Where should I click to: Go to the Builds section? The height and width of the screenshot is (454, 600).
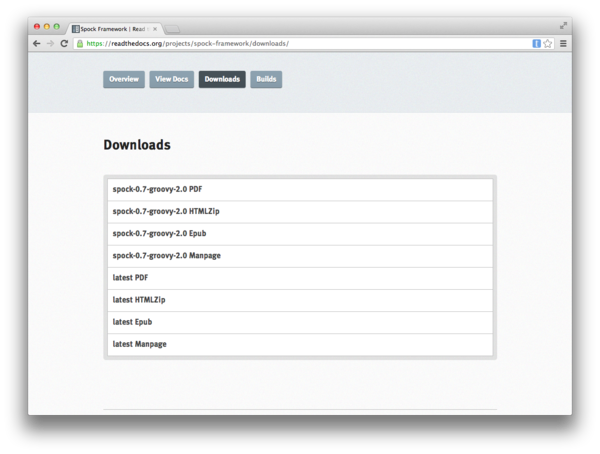(266, 79)
